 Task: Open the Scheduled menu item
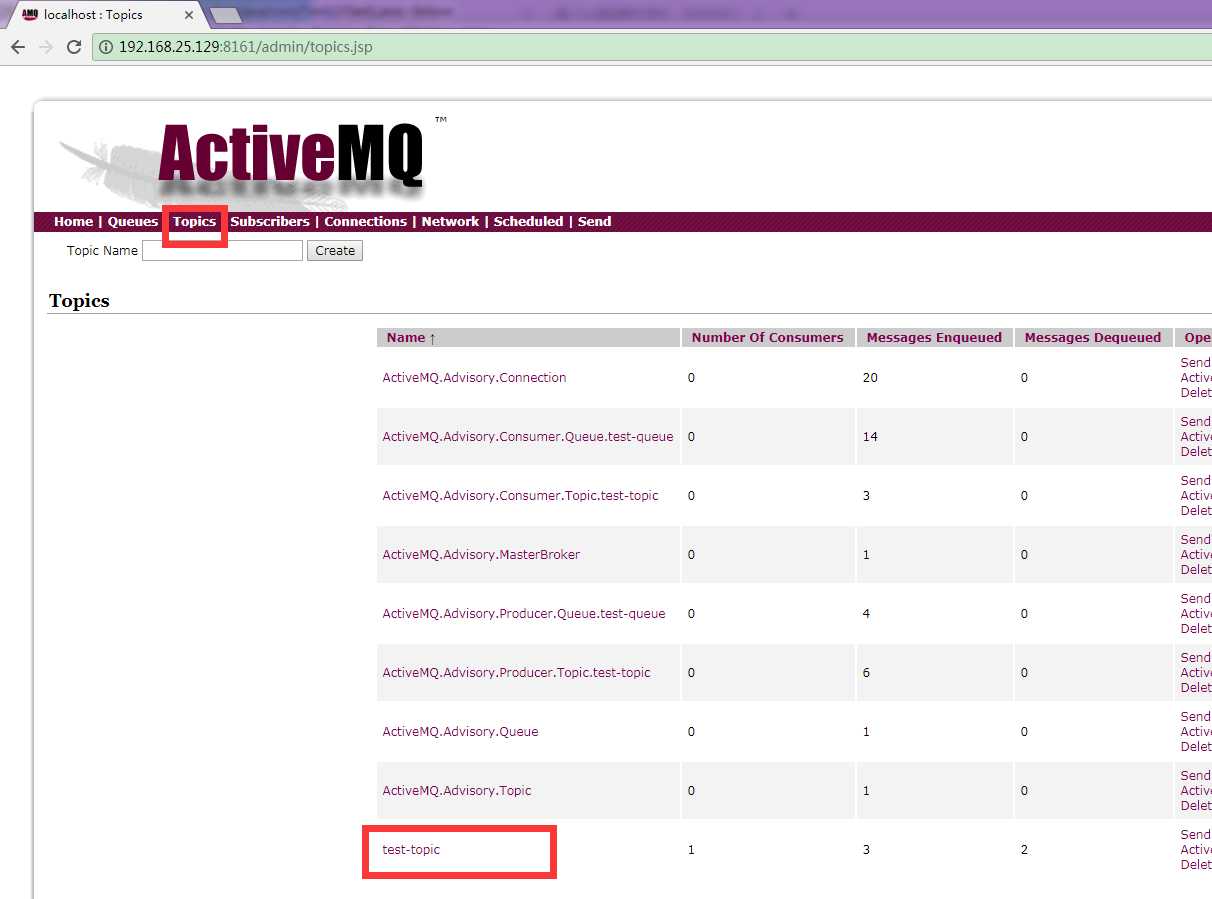[x=528, y=222]
